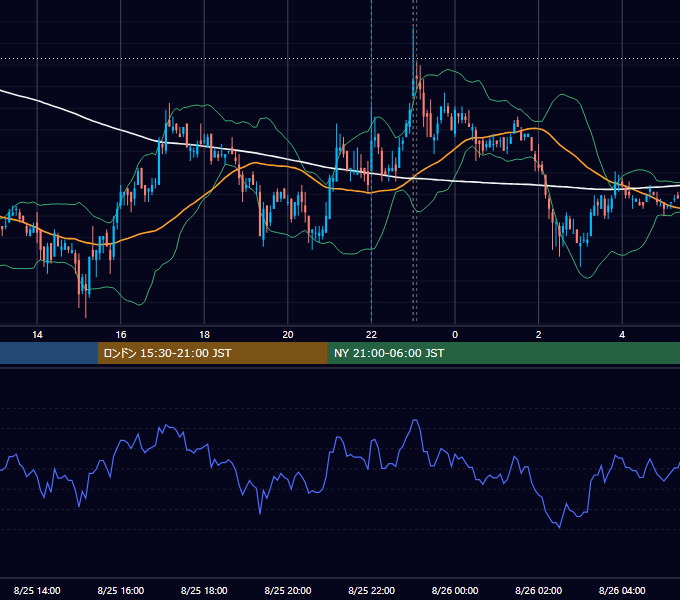The height and width of the screenshot is (600, 680).
Task: Click the 8/25 16:00 label on oscillator axis
Action: [121, 590]
